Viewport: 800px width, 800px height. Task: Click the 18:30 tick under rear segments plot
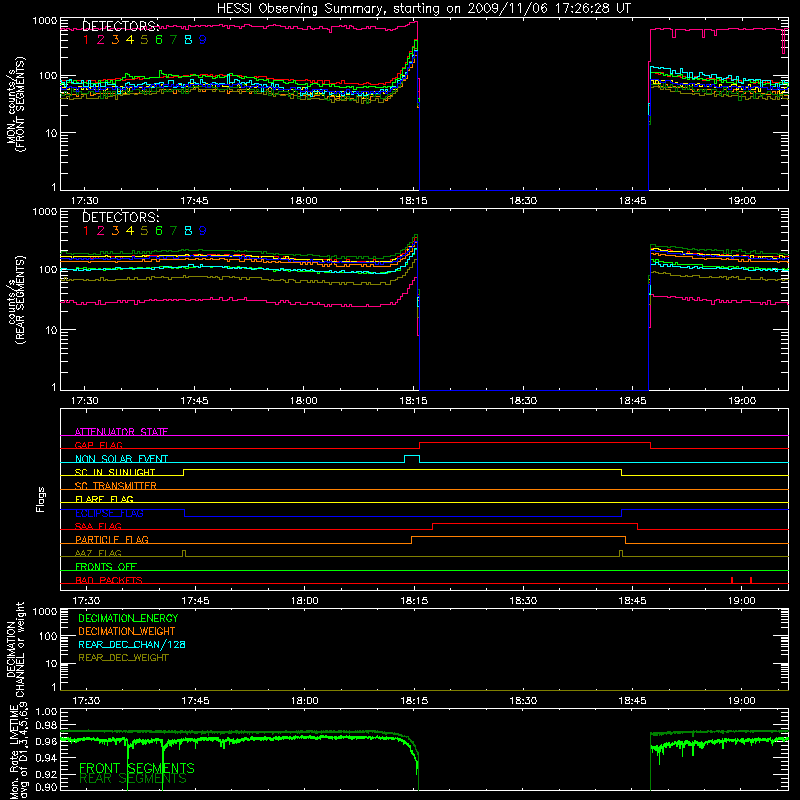523,401
